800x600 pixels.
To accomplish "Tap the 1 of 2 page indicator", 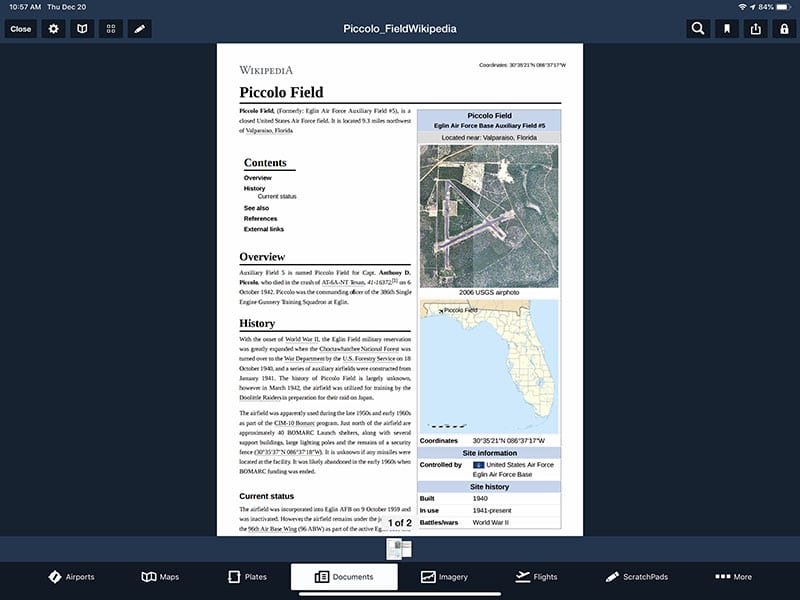I will (399, 522).
